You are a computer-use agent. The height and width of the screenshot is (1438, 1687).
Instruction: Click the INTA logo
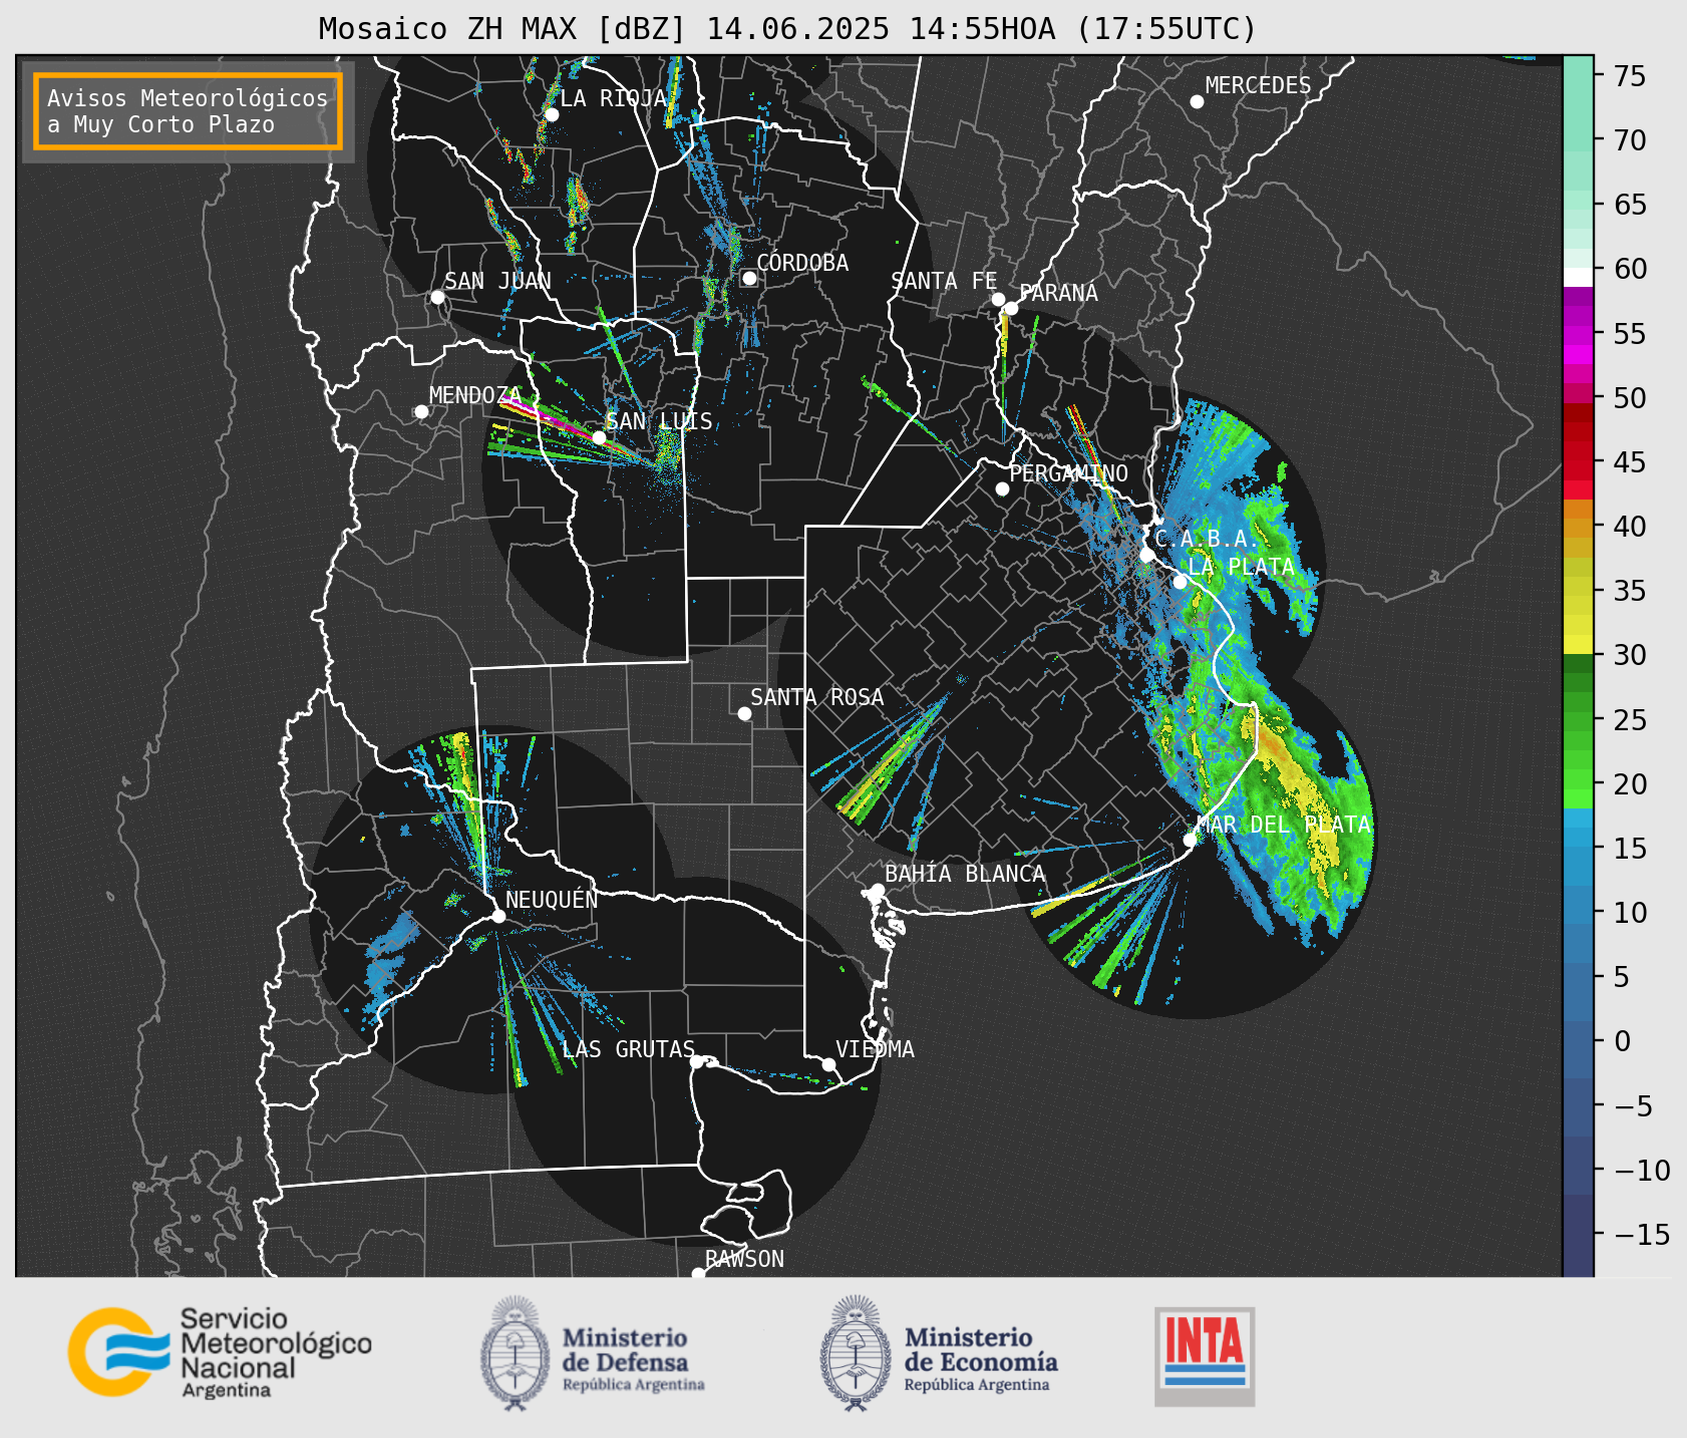(x=1204, y=1356)
